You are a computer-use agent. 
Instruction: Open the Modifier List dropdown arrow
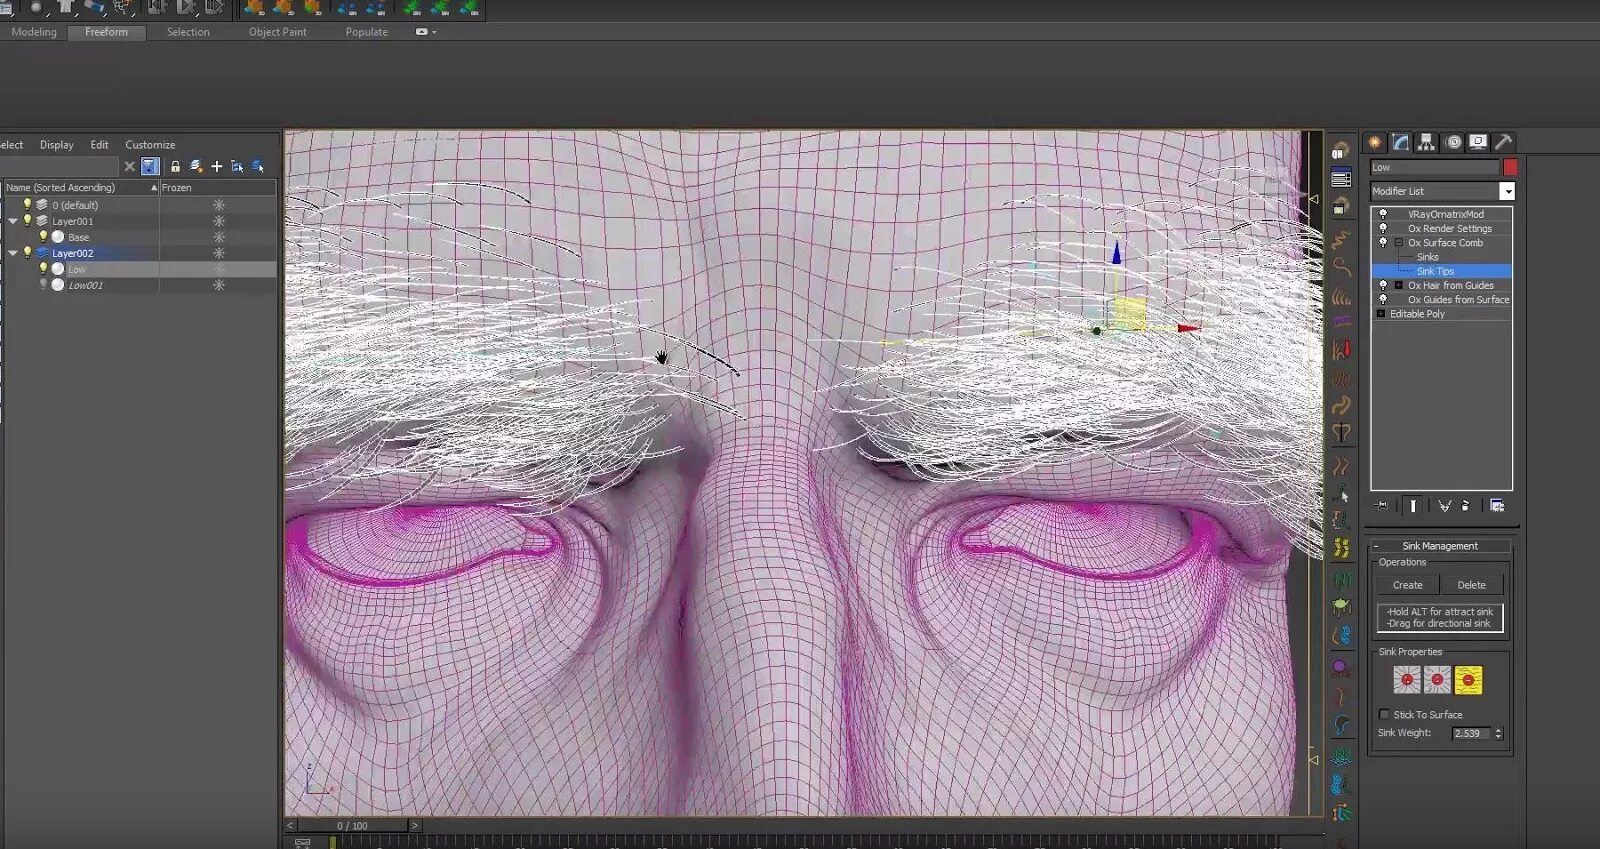(1507, 191)
